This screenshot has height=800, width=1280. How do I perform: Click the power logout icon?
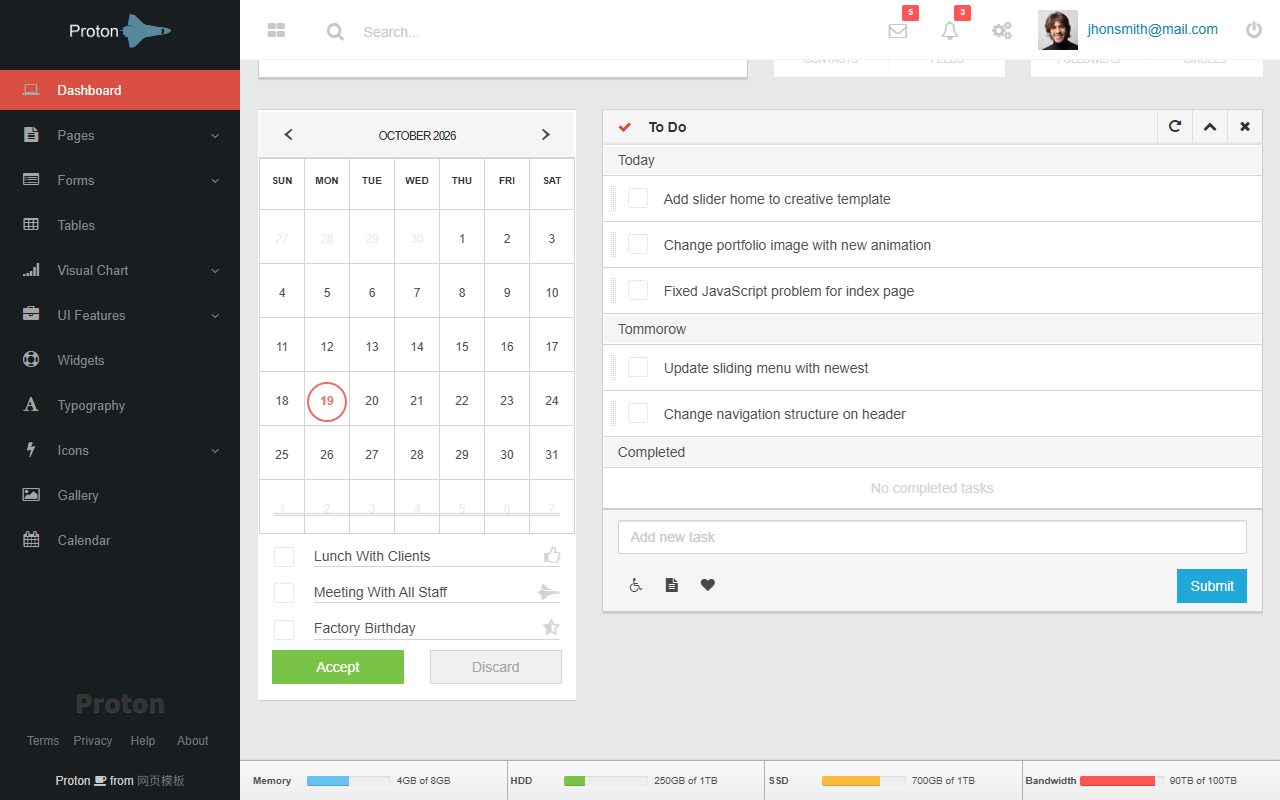point(1254,30)
